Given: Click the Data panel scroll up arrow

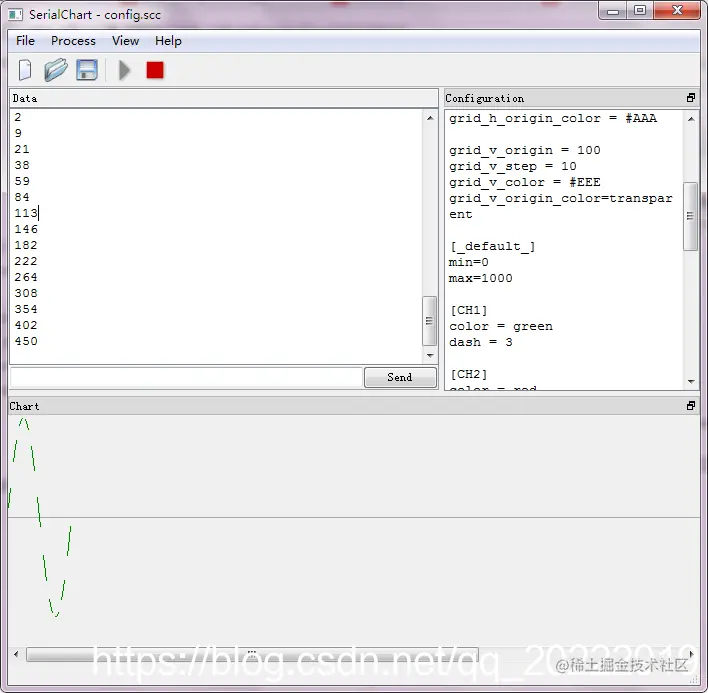Looking at the screenshot, I should [430, 118].
